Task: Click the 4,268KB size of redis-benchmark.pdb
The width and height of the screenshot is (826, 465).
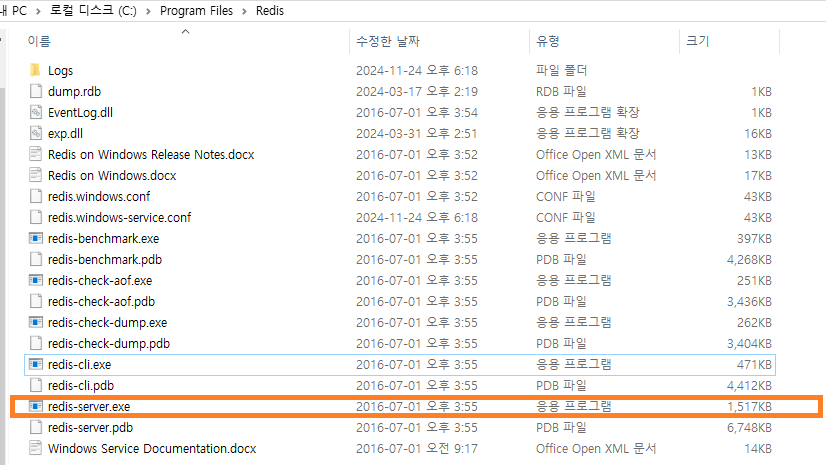Action: (750, 259)
